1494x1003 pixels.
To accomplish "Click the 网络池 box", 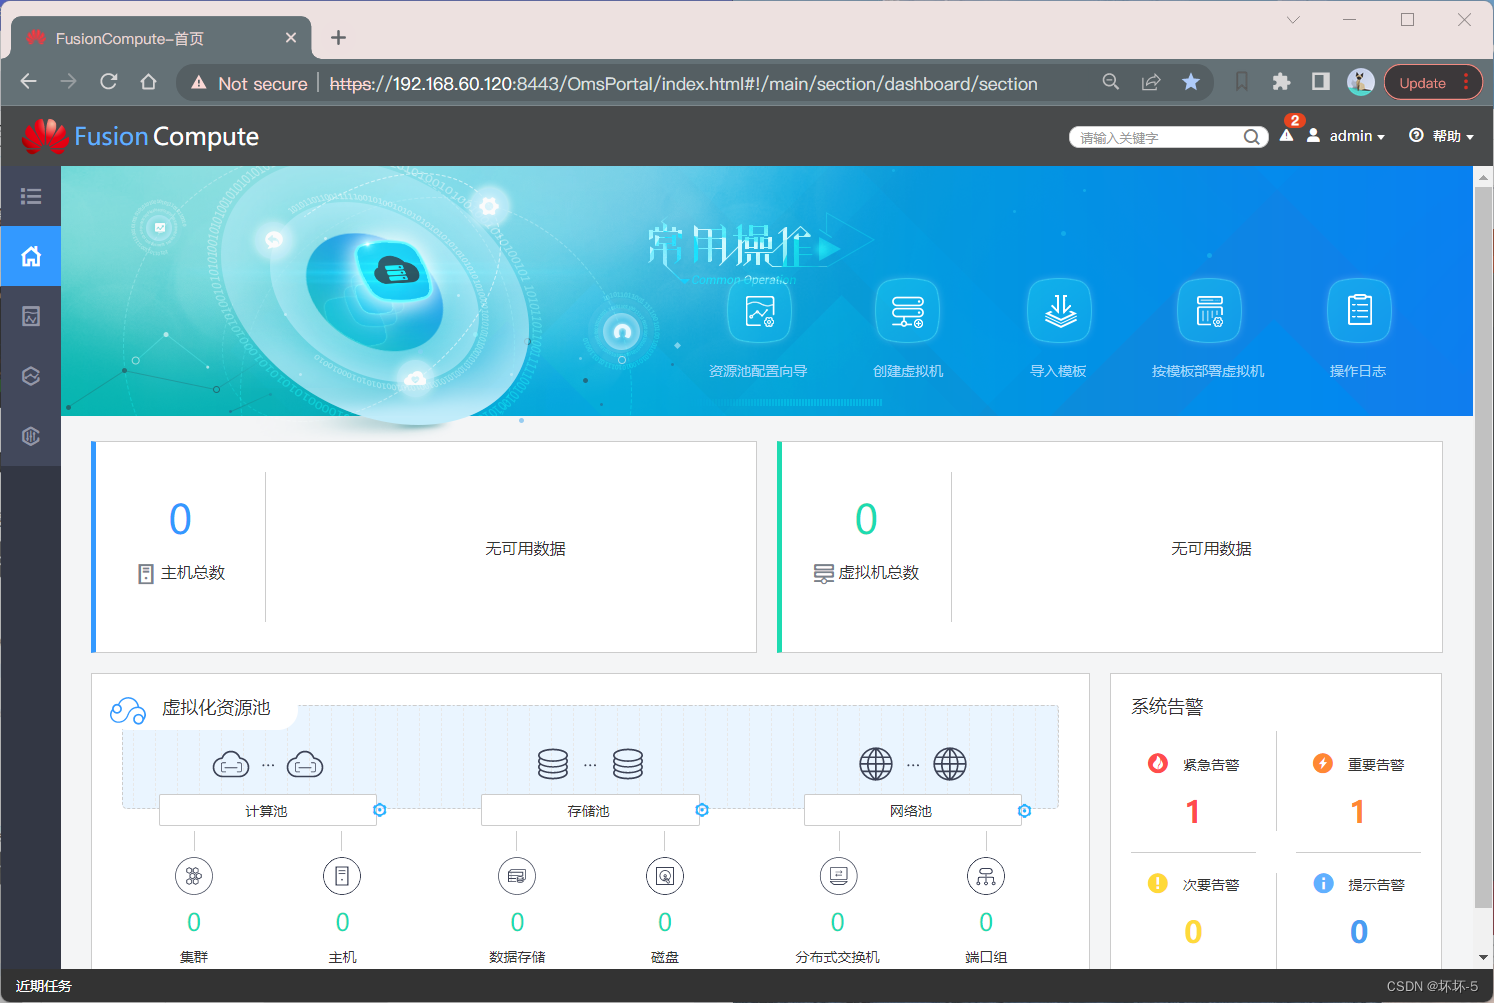I will [911, 811].
